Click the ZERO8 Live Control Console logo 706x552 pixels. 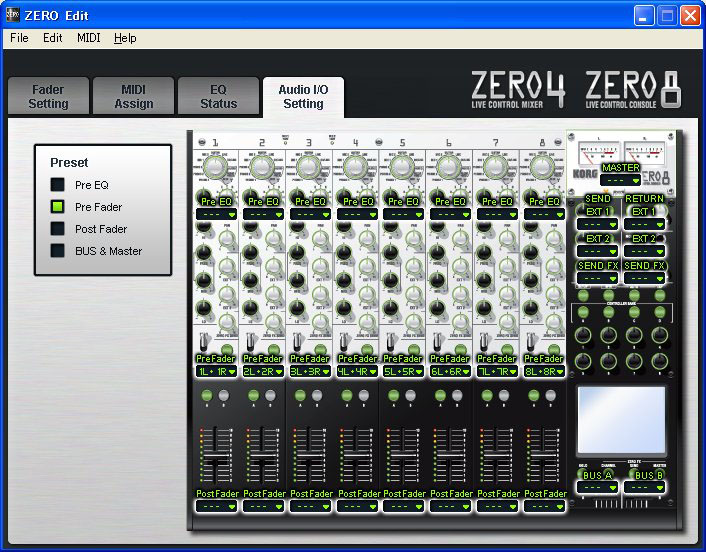coord(633,89)
